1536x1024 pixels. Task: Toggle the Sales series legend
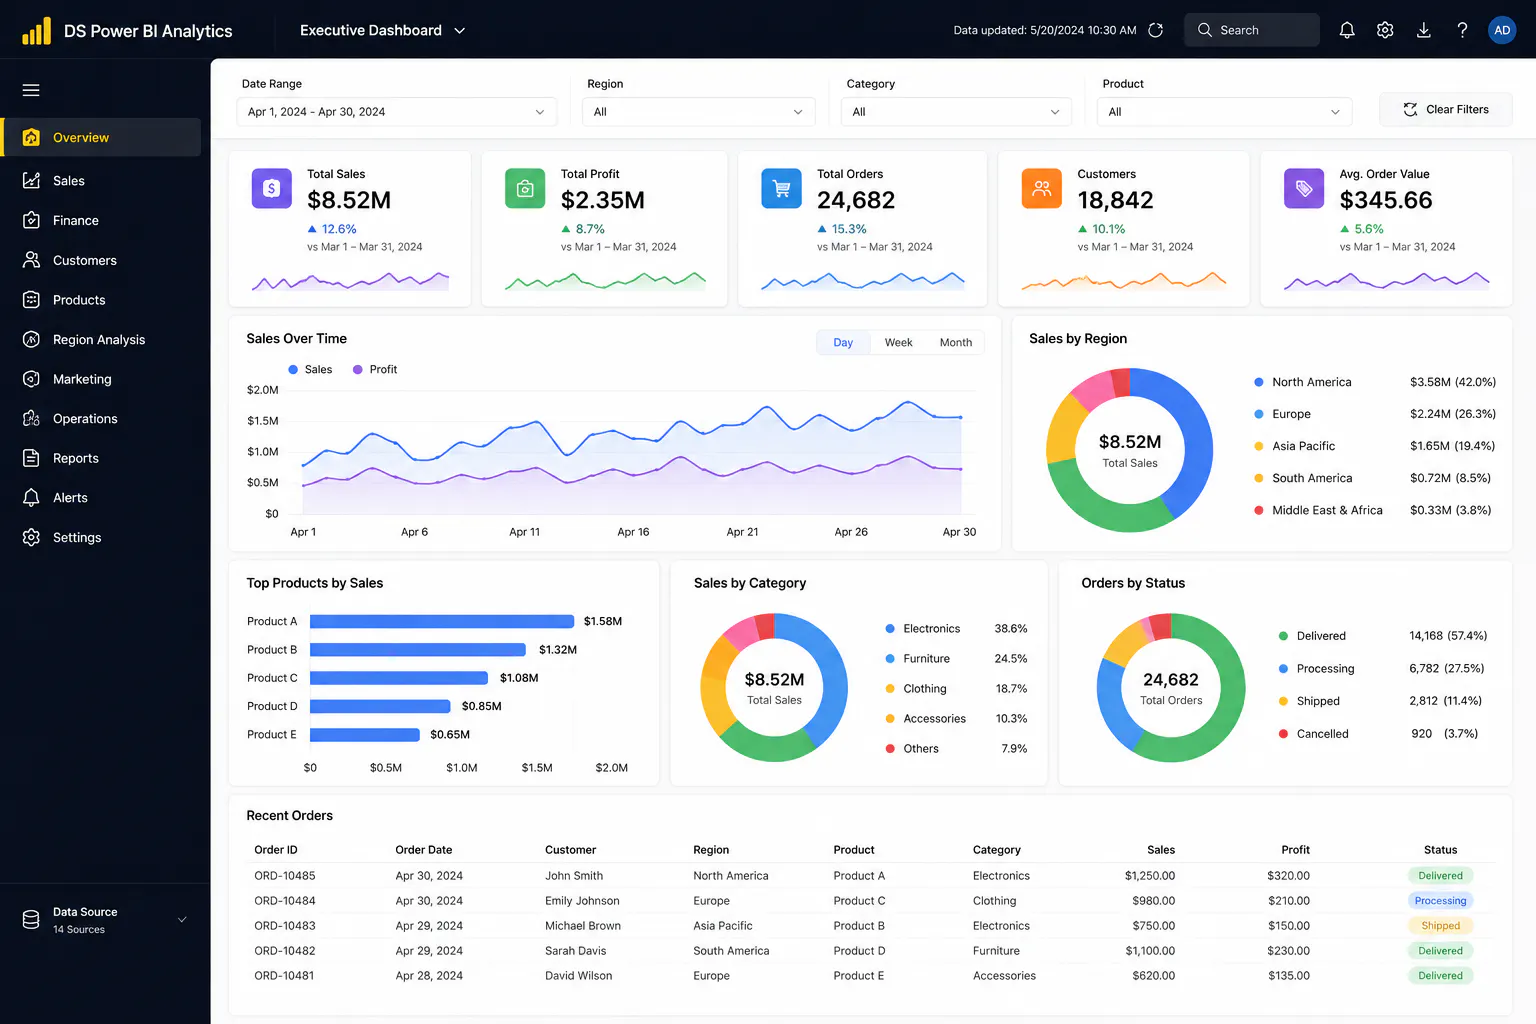[310, 369]
